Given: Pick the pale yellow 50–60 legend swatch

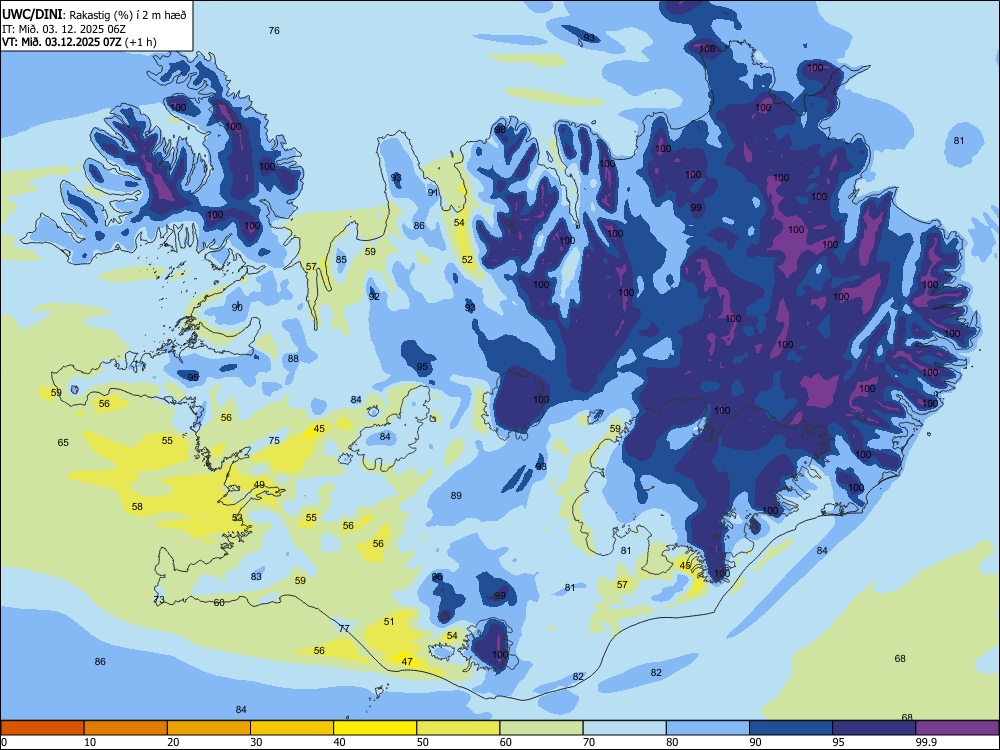Looking at the screenshot, I should click(x=459, y=728).
